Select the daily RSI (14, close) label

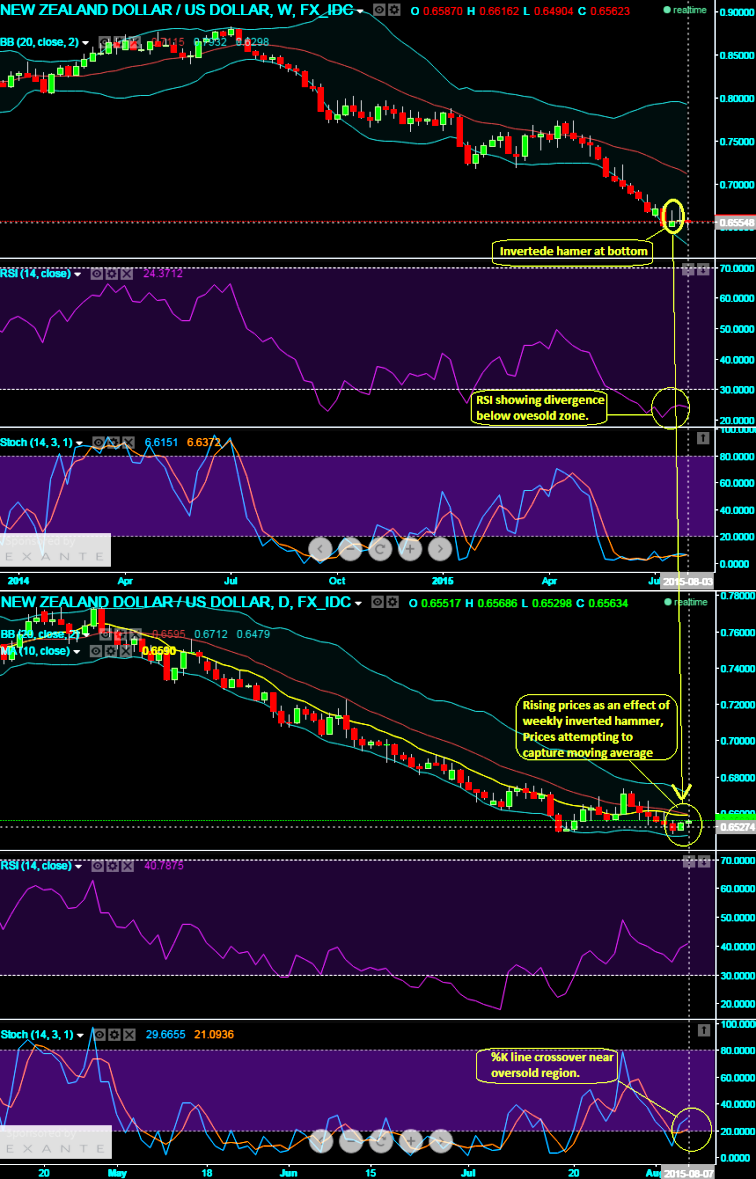click(x=35, y=865)
